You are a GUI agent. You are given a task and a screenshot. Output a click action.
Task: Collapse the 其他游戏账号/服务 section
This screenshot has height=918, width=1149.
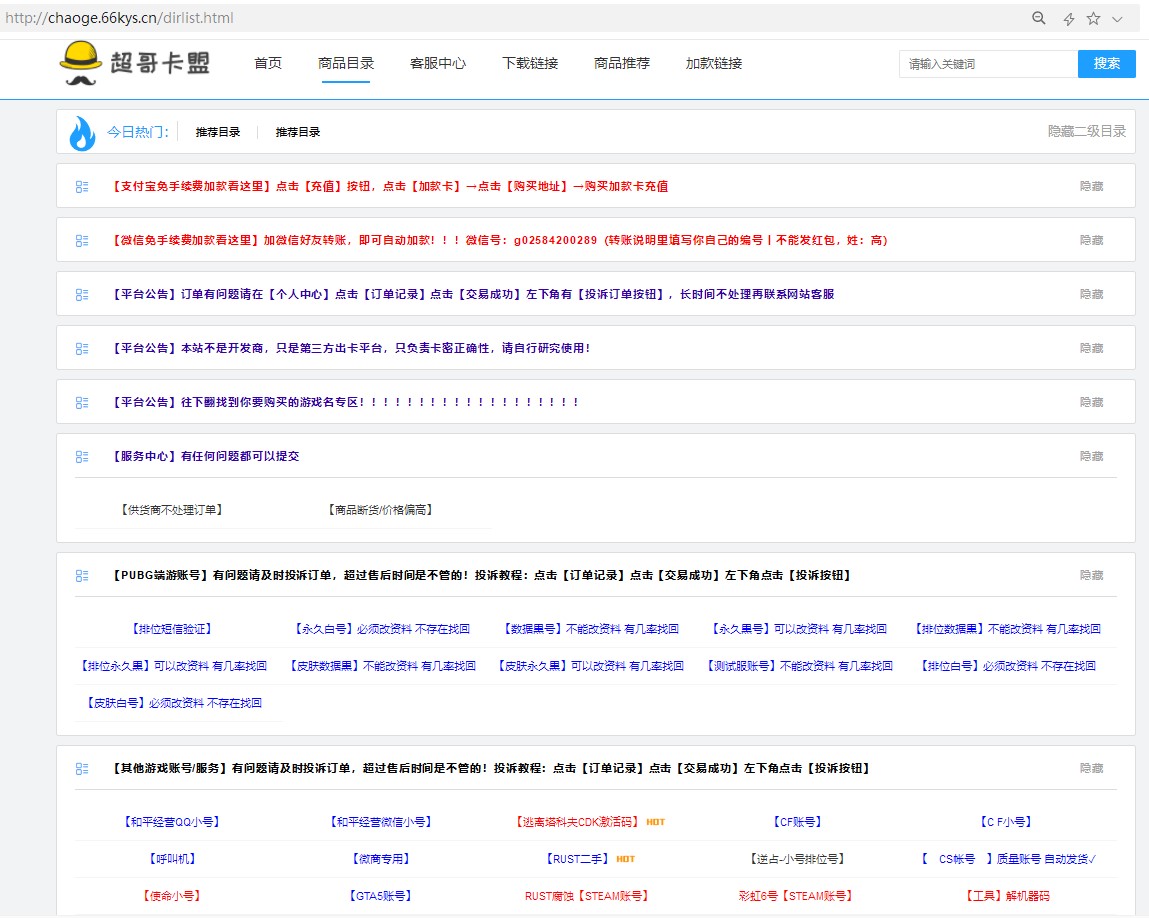click(1091, 769)
